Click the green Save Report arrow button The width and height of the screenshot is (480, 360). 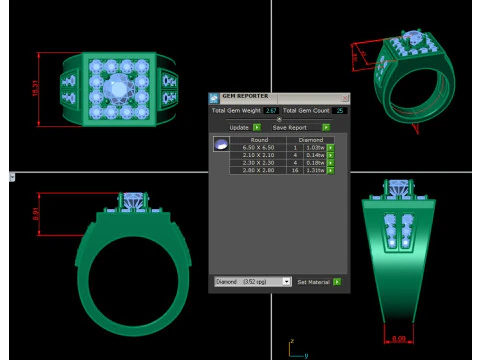click(326, 127)
